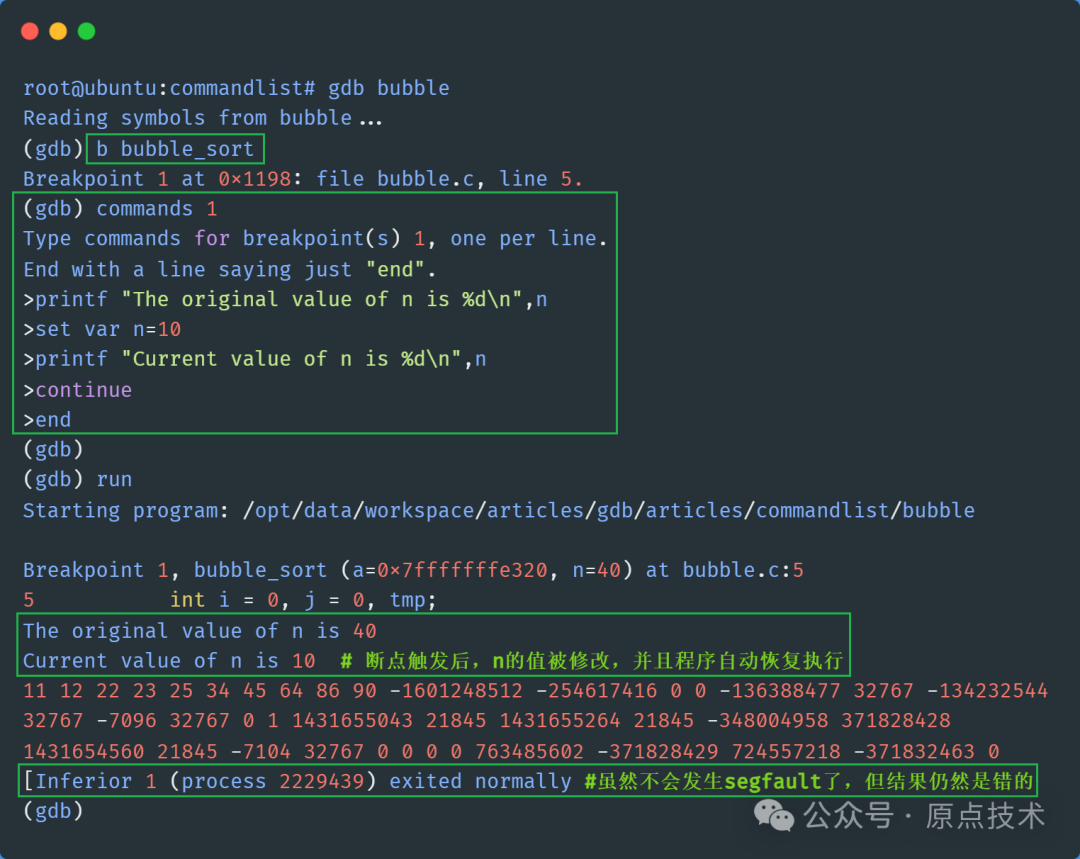Select 'Type commands for breakpoint(s) 1' line
Screen dimensions: 1080x859
[315, 239]
